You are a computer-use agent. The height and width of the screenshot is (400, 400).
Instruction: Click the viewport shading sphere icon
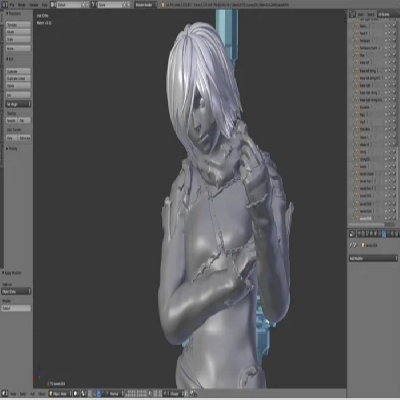pos(76,394)
